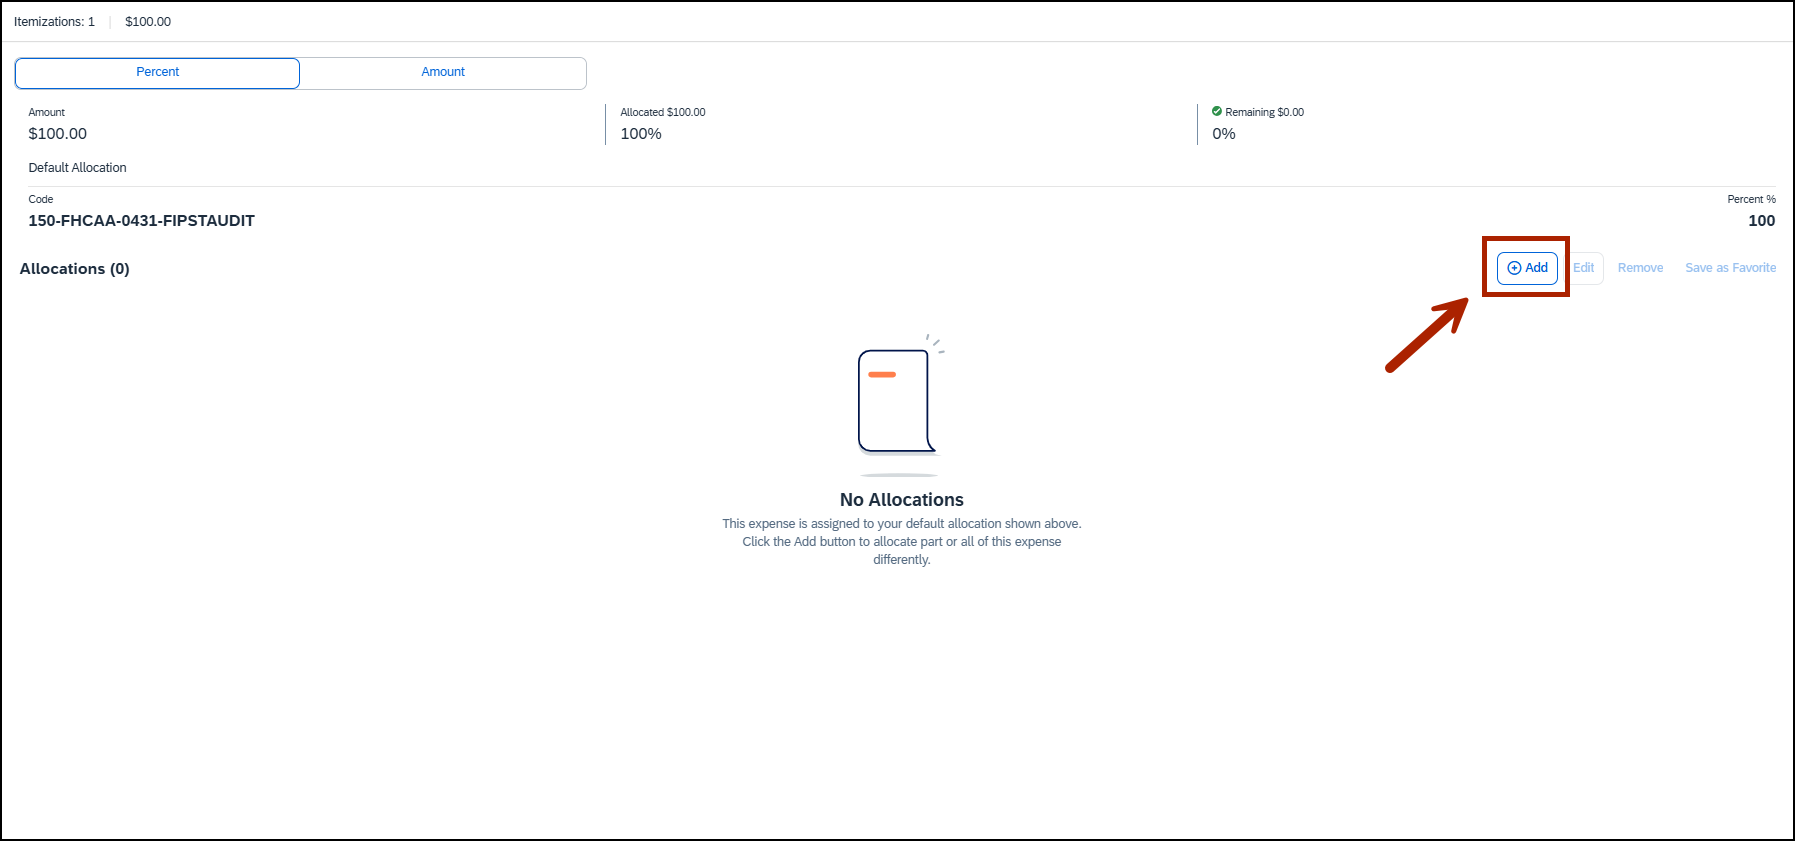The width and height of the screenshot is (1795, 841).
Task: Click the green check icon beside Remaining
Action: pyautogui.click(x=1217, y=112)
